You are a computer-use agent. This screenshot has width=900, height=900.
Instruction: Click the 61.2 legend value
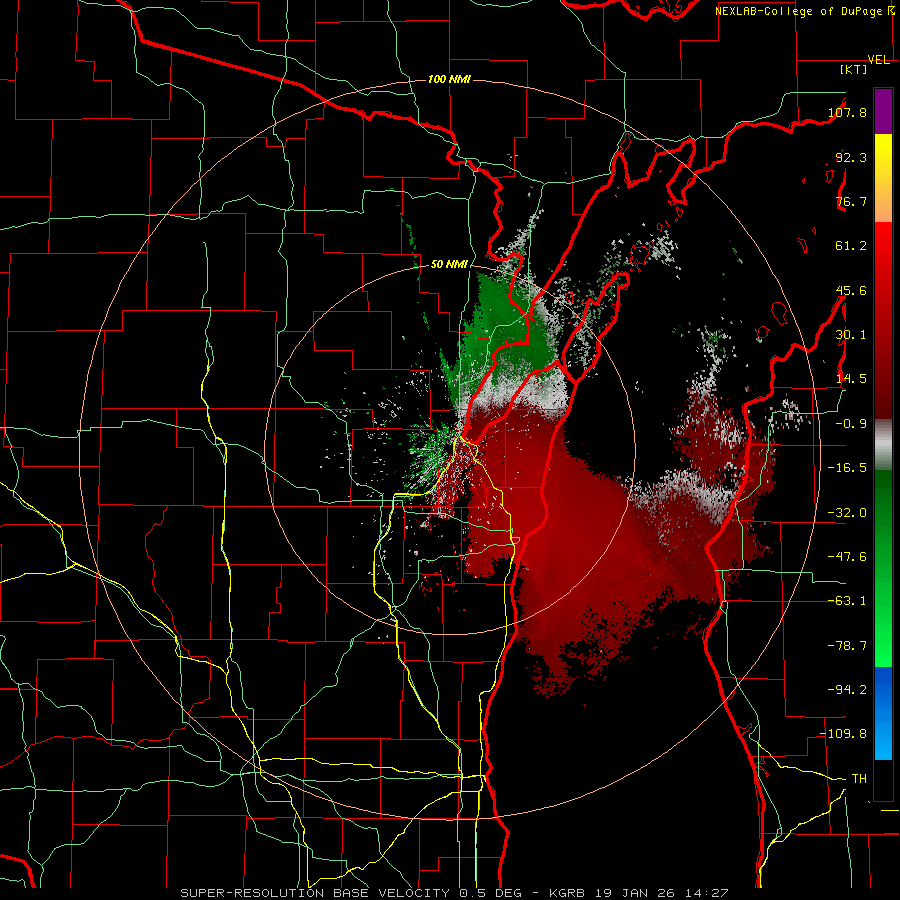tap(851, 246)
